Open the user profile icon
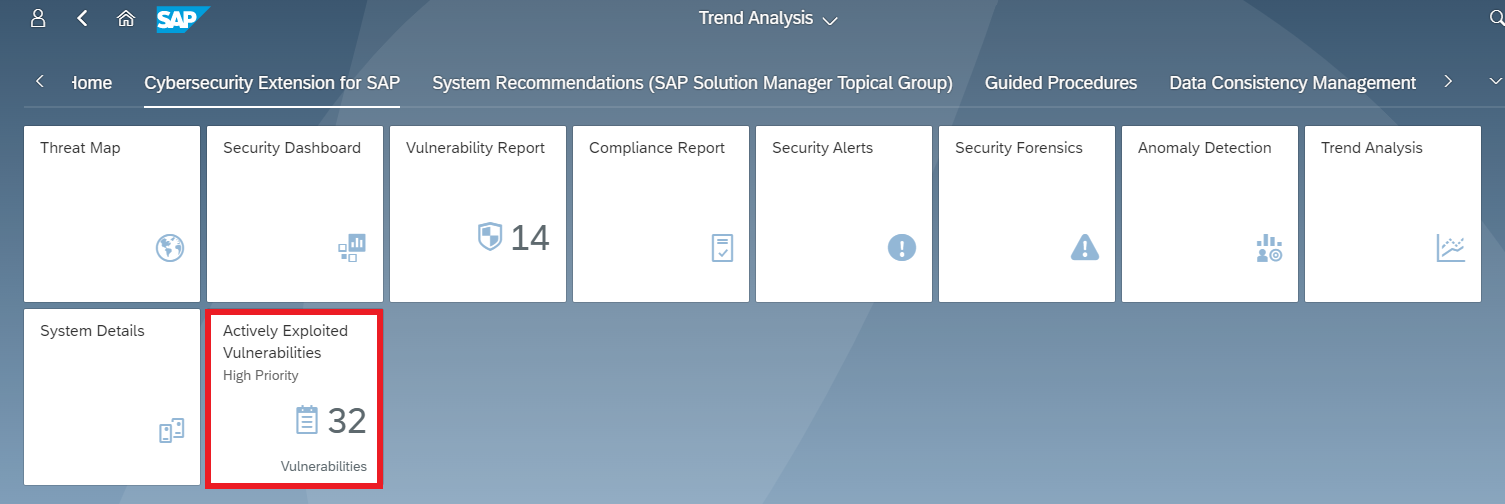This screenshot has width=1505, height=504. pos(38,18)
